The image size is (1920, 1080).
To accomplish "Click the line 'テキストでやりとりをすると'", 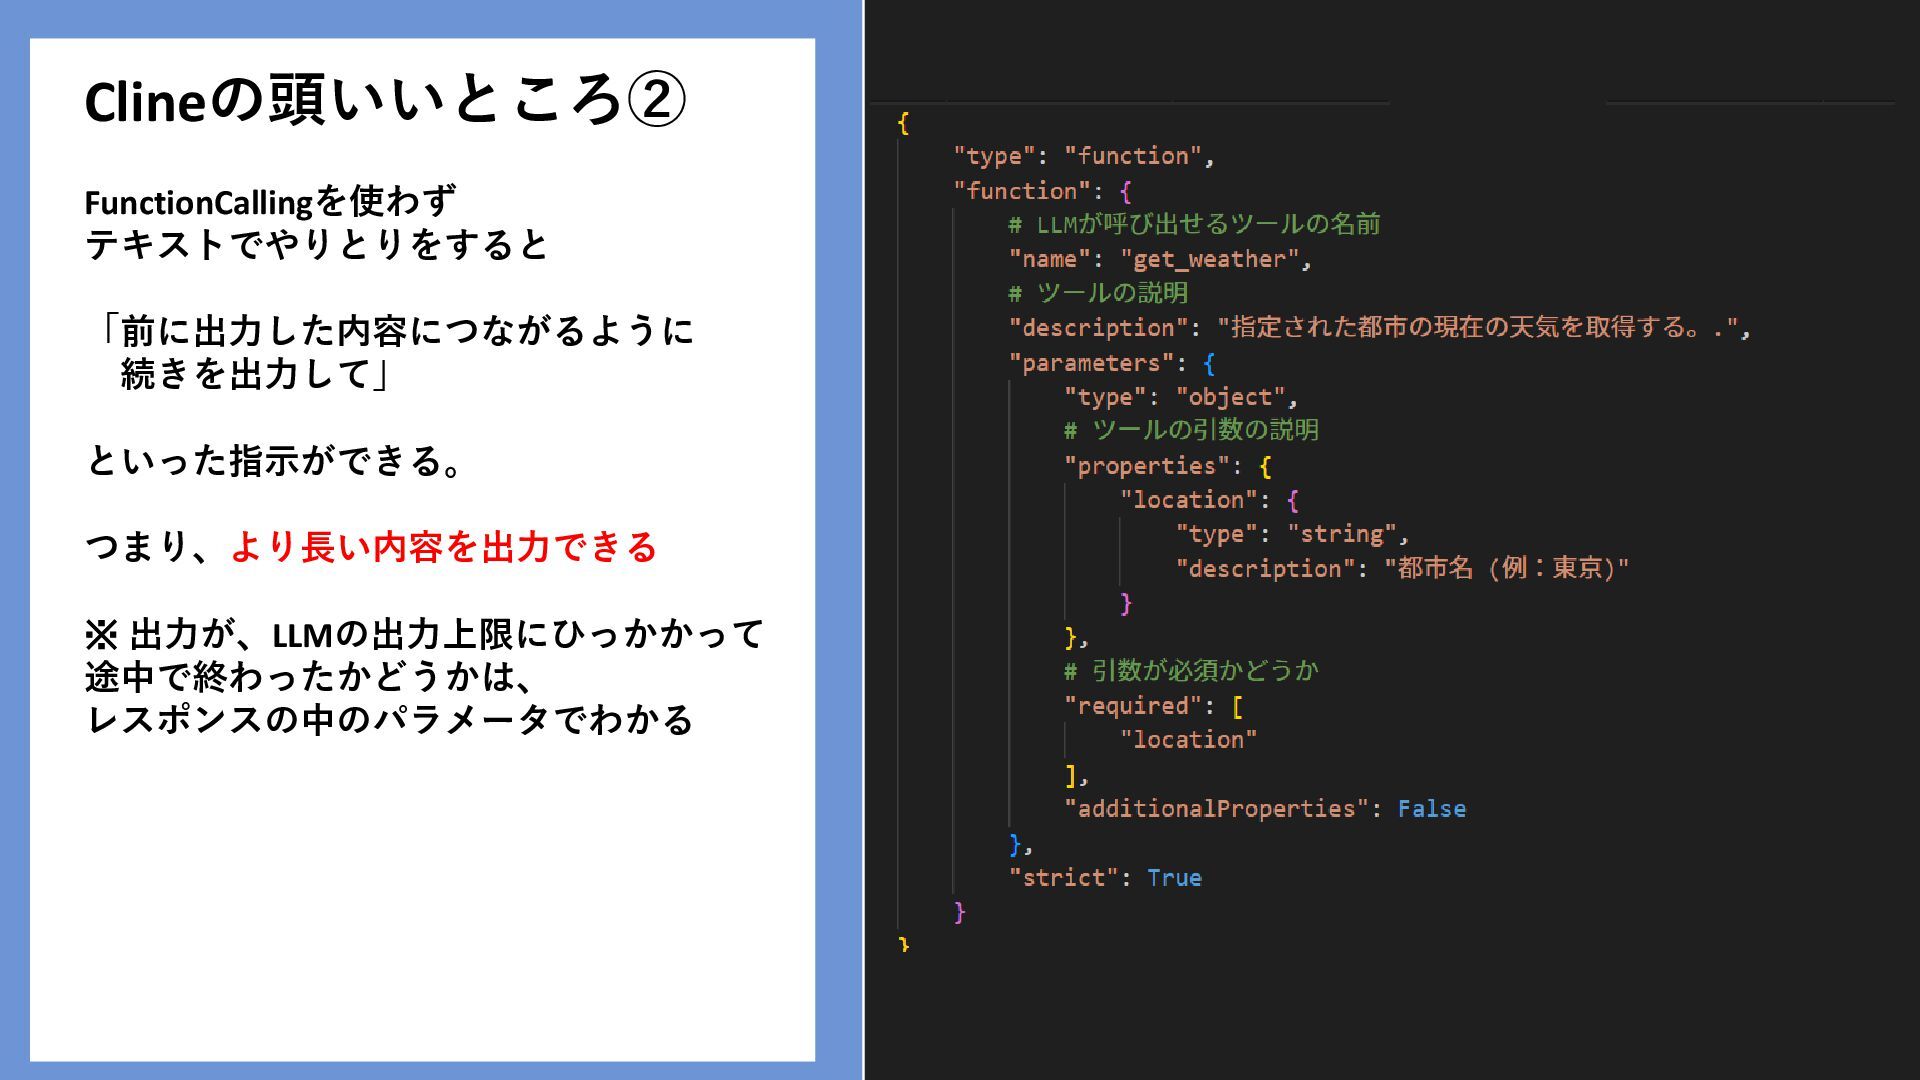I will pyautogui.click(x=317, y=245).
